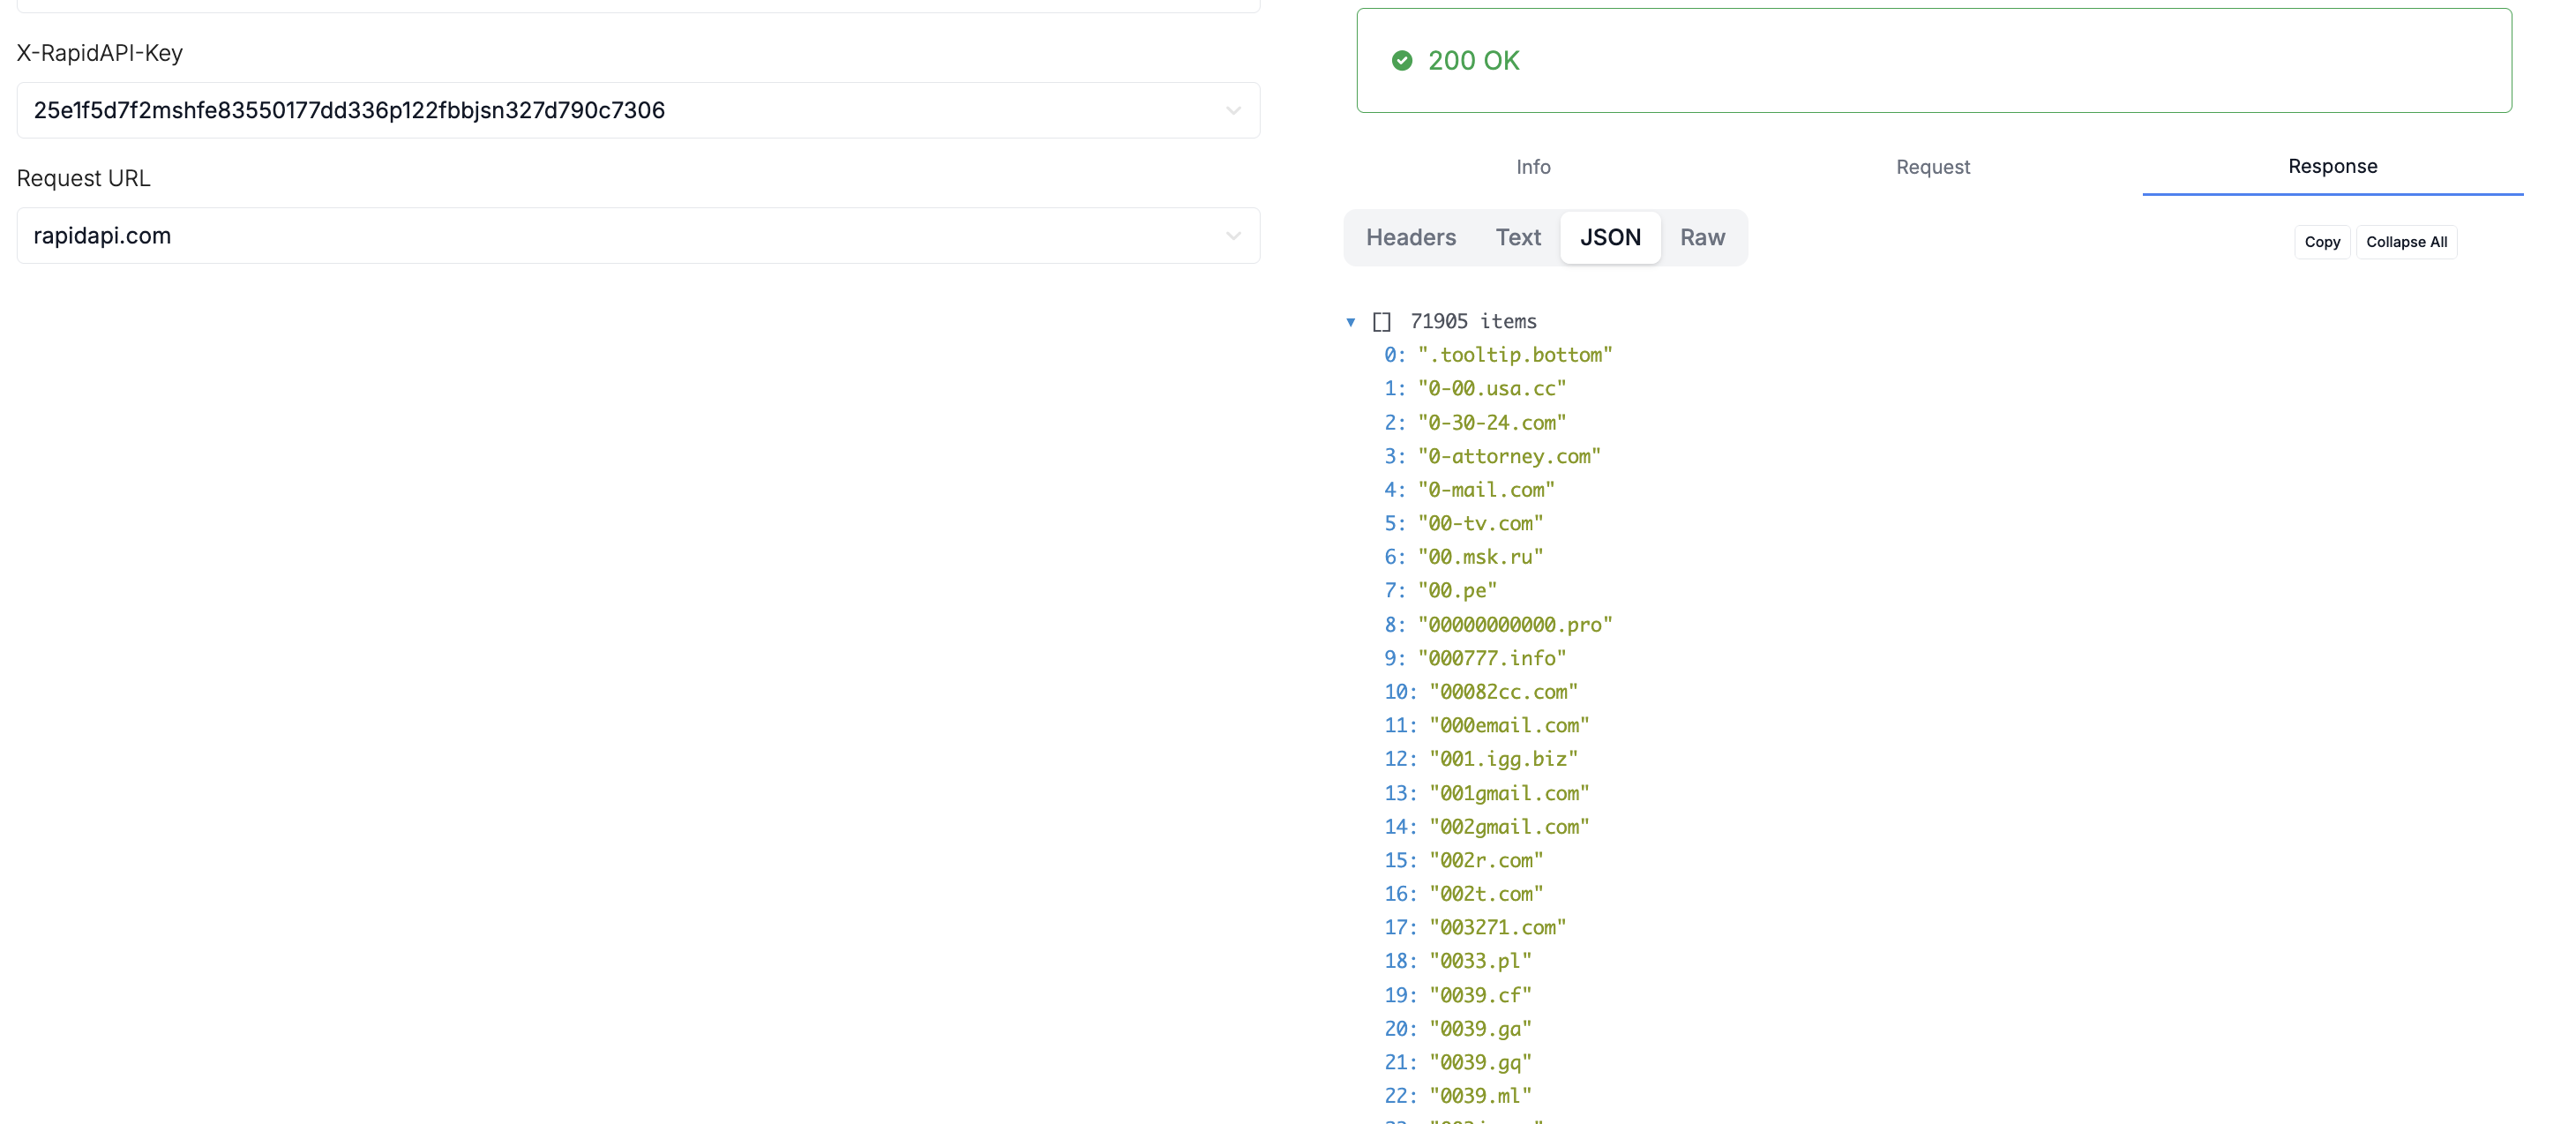
Task: Click the disclosure triangle of the JSON root array
Action: point(1352,322)
